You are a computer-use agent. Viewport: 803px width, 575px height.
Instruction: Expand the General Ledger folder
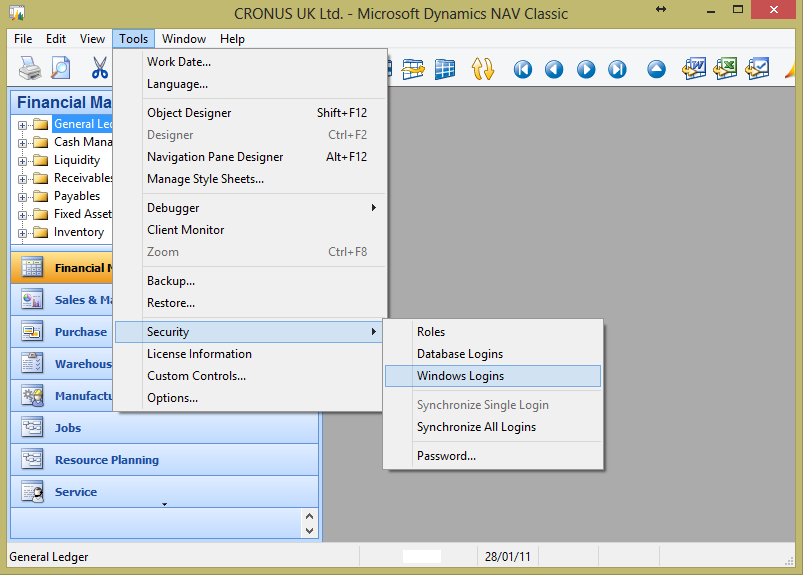pos(22,125)
